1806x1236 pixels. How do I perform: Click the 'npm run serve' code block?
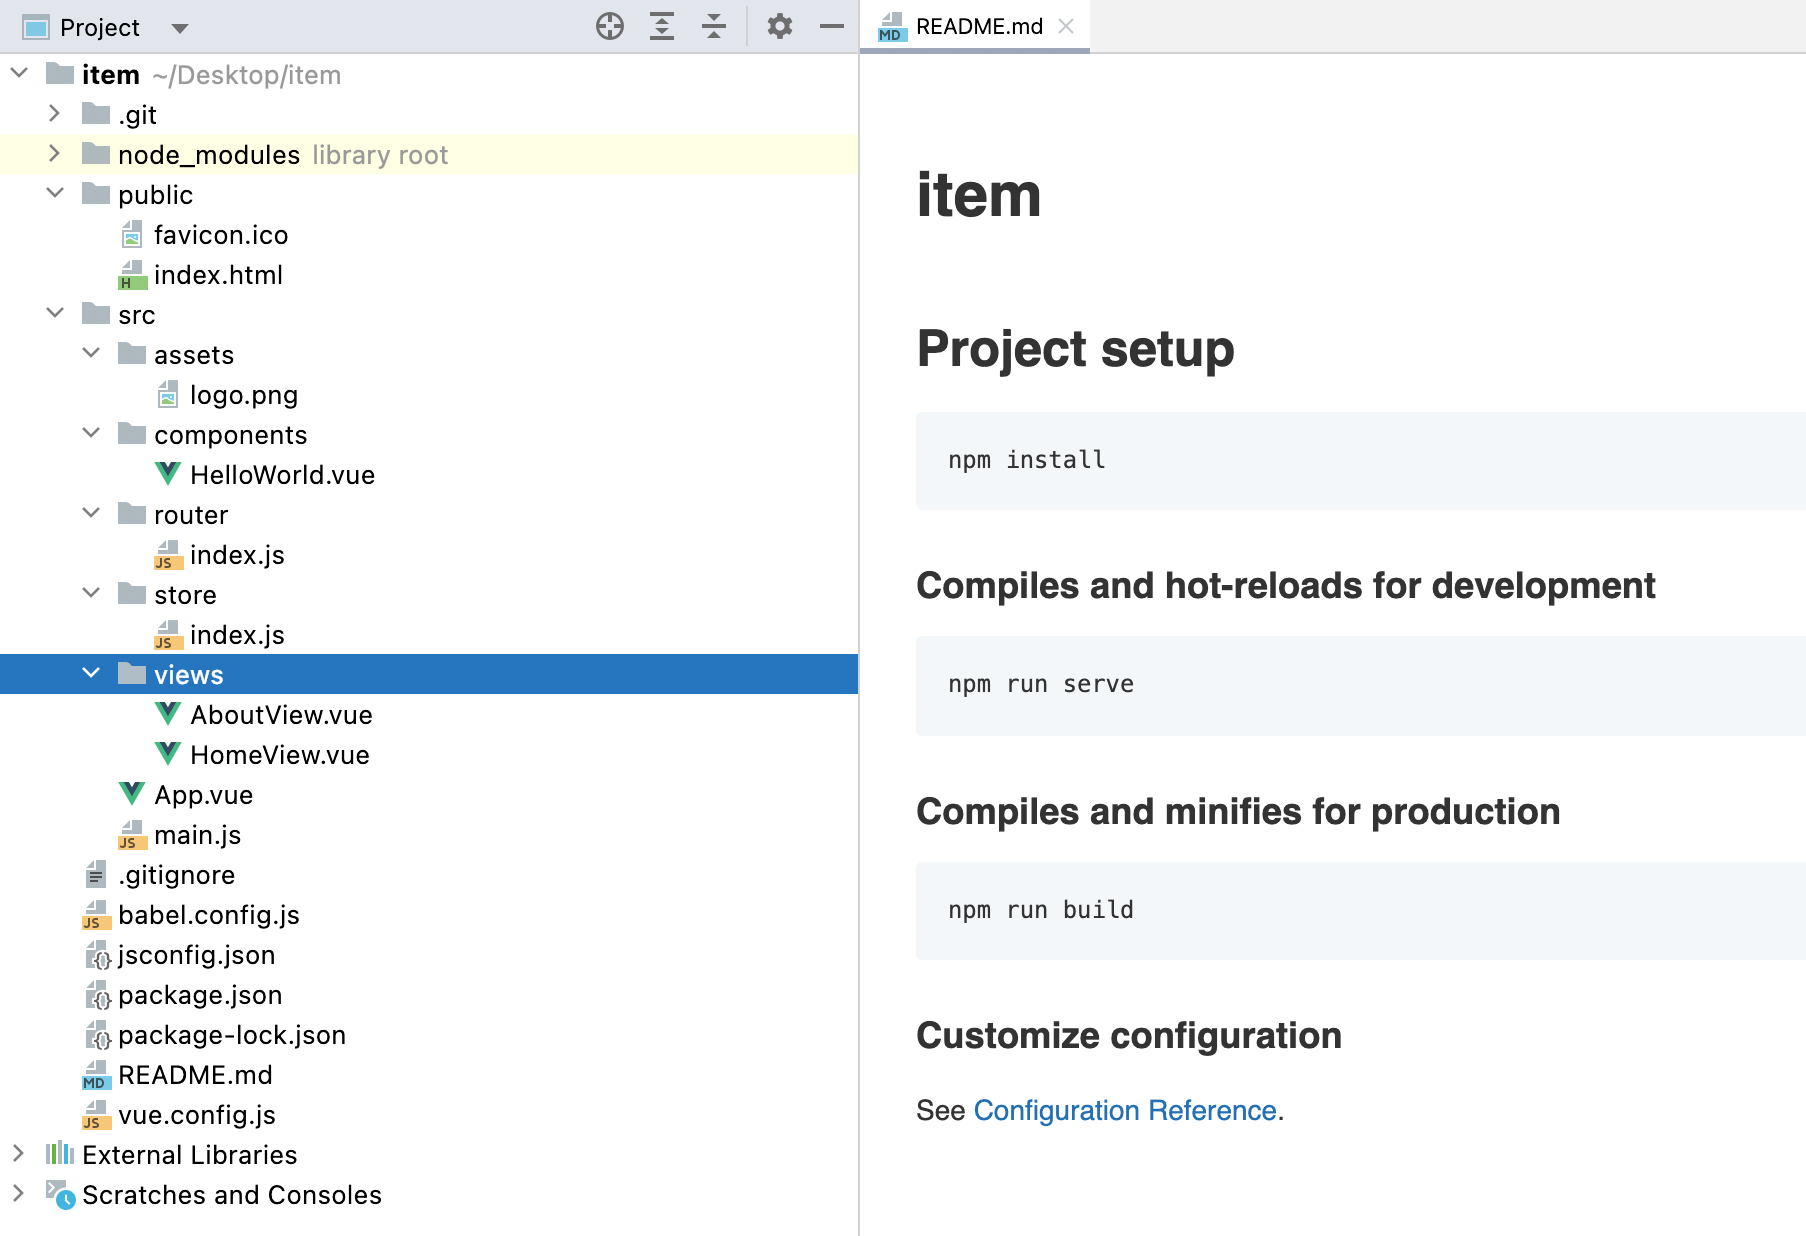click(x=1360, y=685)
